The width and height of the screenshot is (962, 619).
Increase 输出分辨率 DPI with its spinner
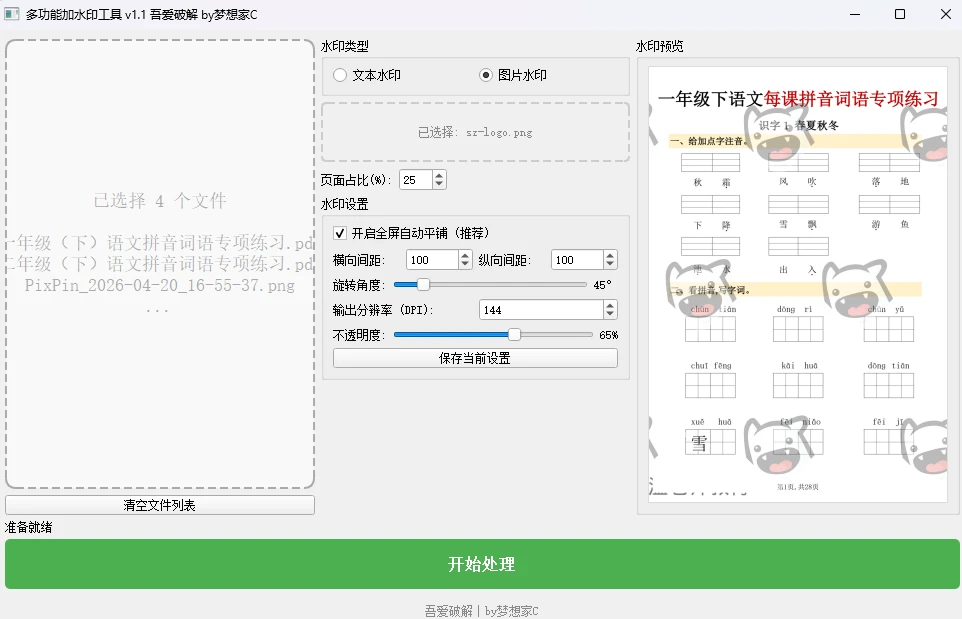coord(608,305)
